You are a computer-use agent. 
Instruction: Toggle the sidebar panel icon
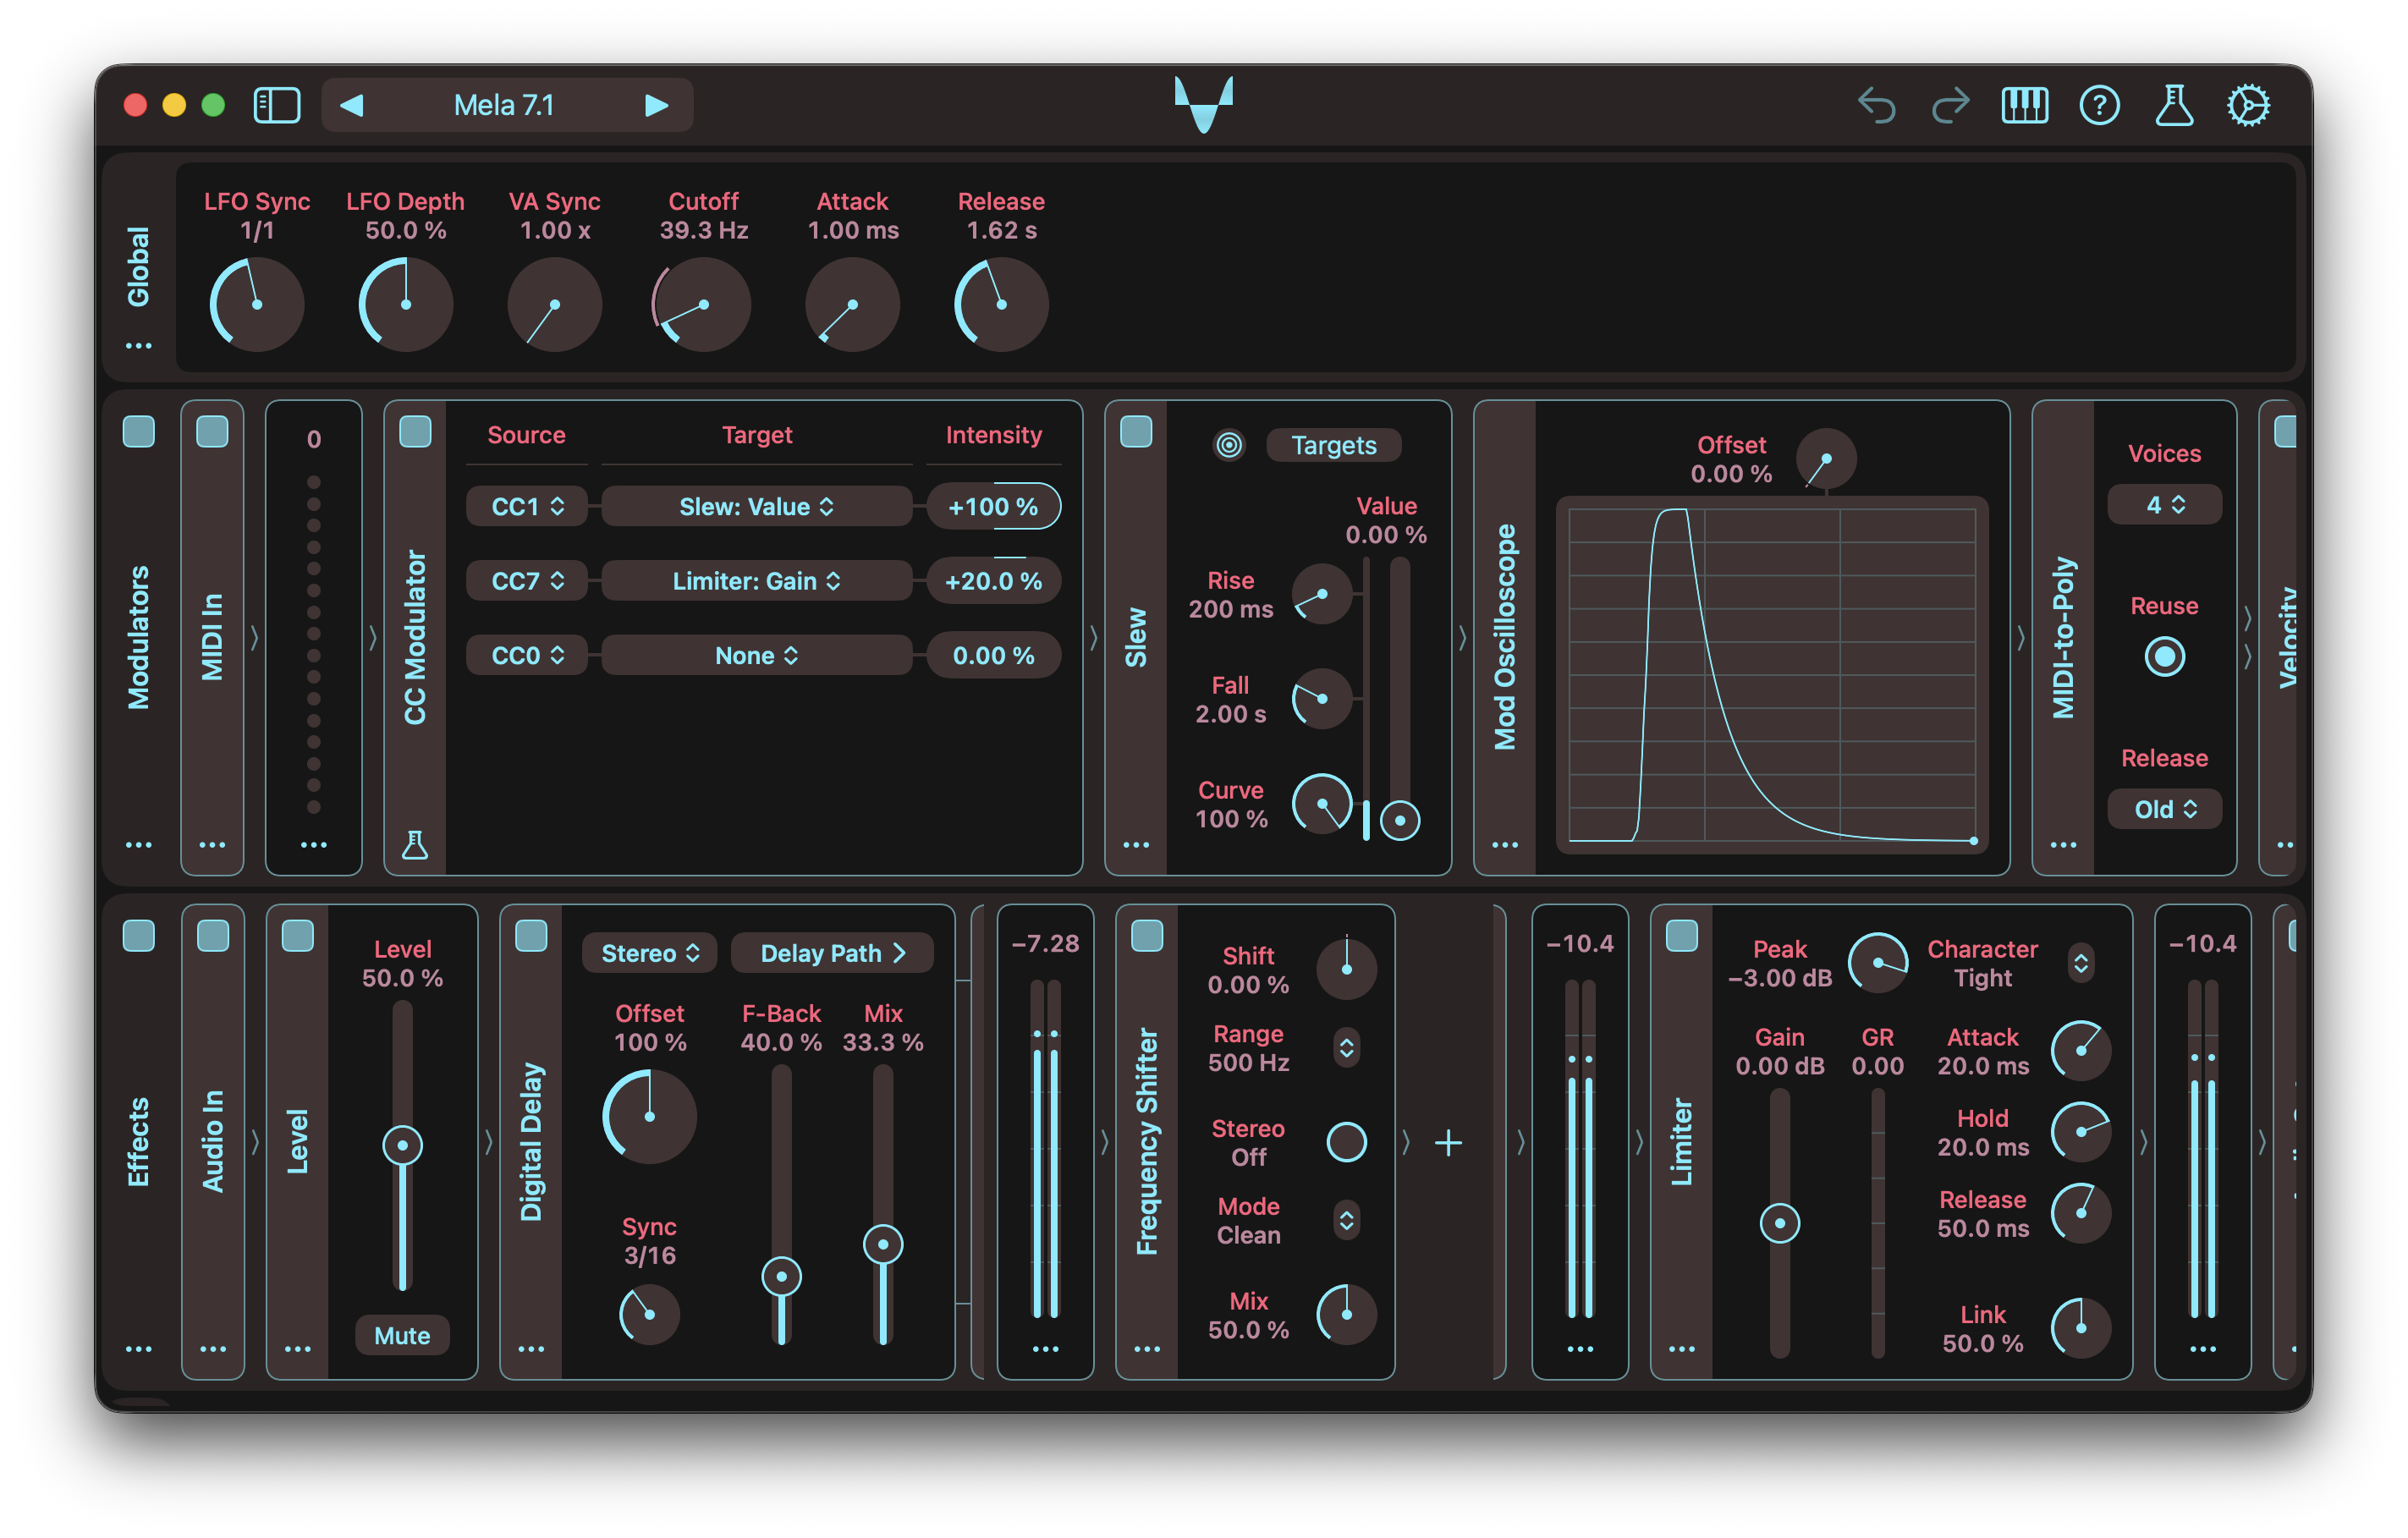click(x=277, y=105)
